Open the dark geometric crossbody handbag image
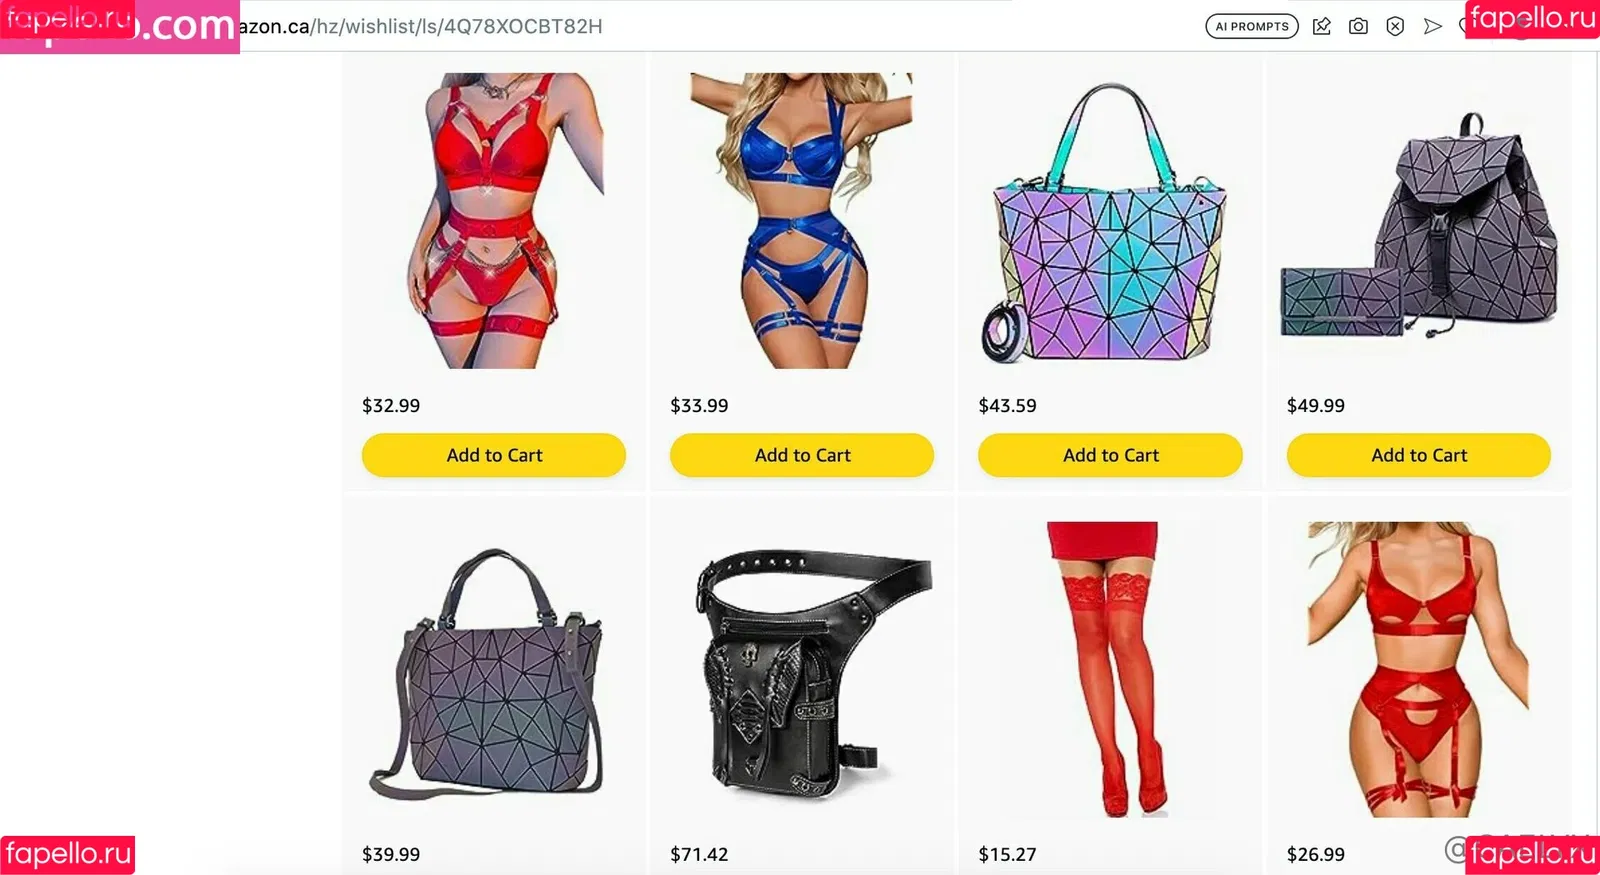 pos(487,675)
